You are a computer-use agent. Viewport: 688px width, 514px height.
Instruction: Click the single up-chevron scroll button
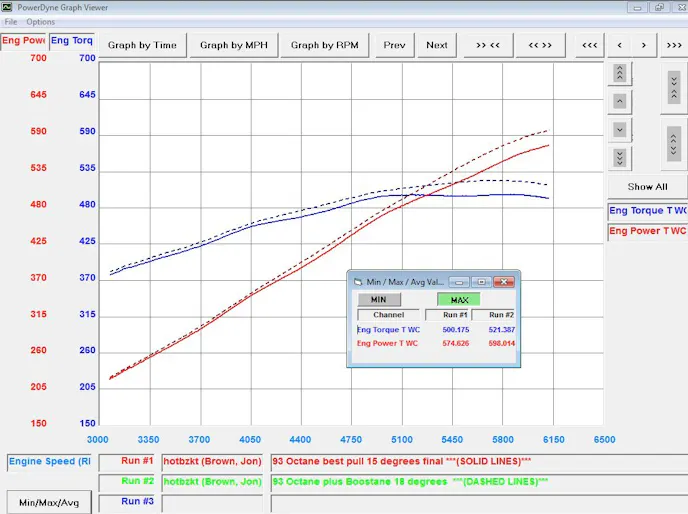click(620, 102)
